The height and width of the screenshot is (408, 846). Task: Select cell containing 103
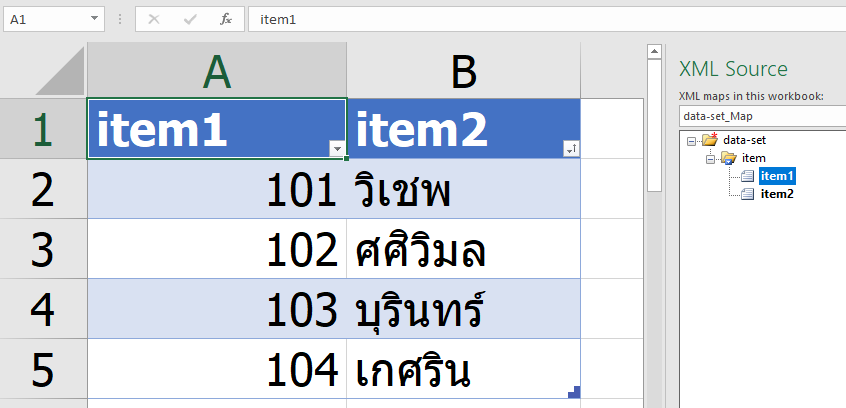tap(216, 309)
